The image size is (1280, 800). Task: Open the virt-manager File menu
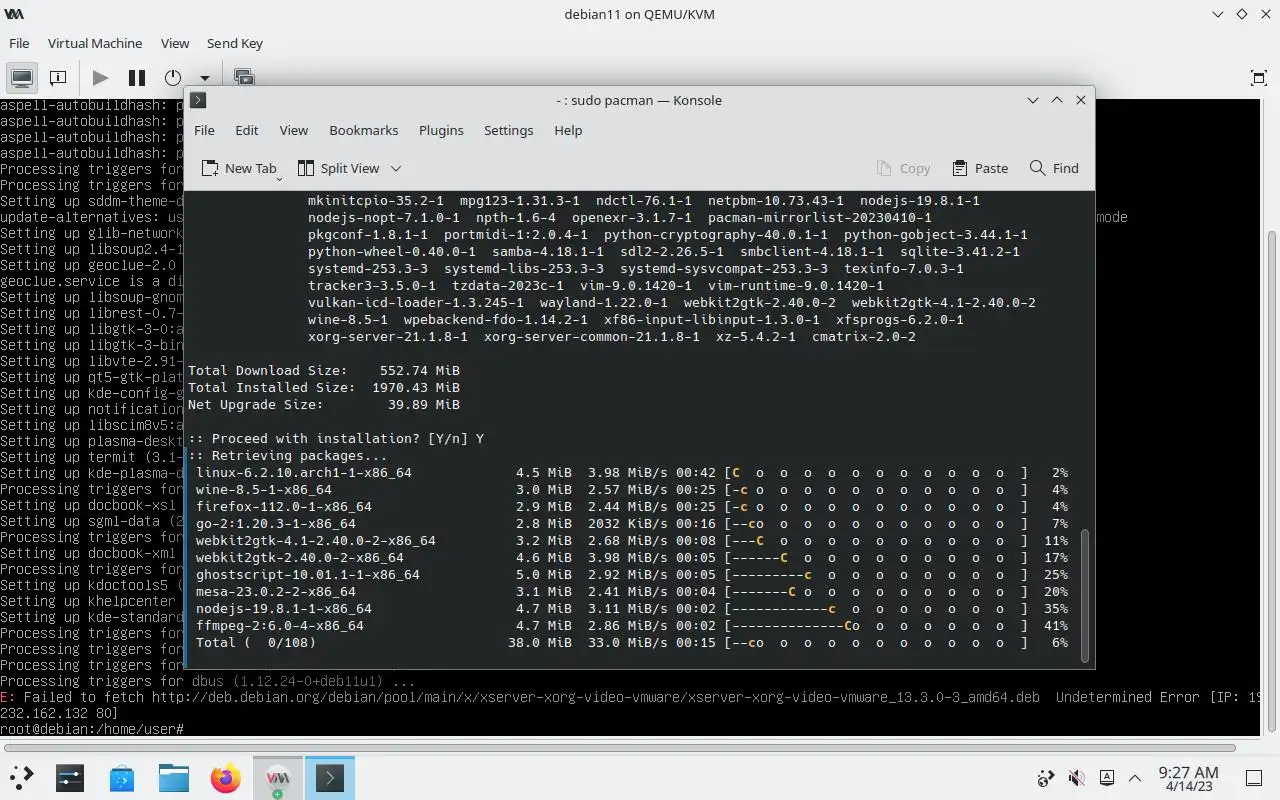(x=19, y=43)
